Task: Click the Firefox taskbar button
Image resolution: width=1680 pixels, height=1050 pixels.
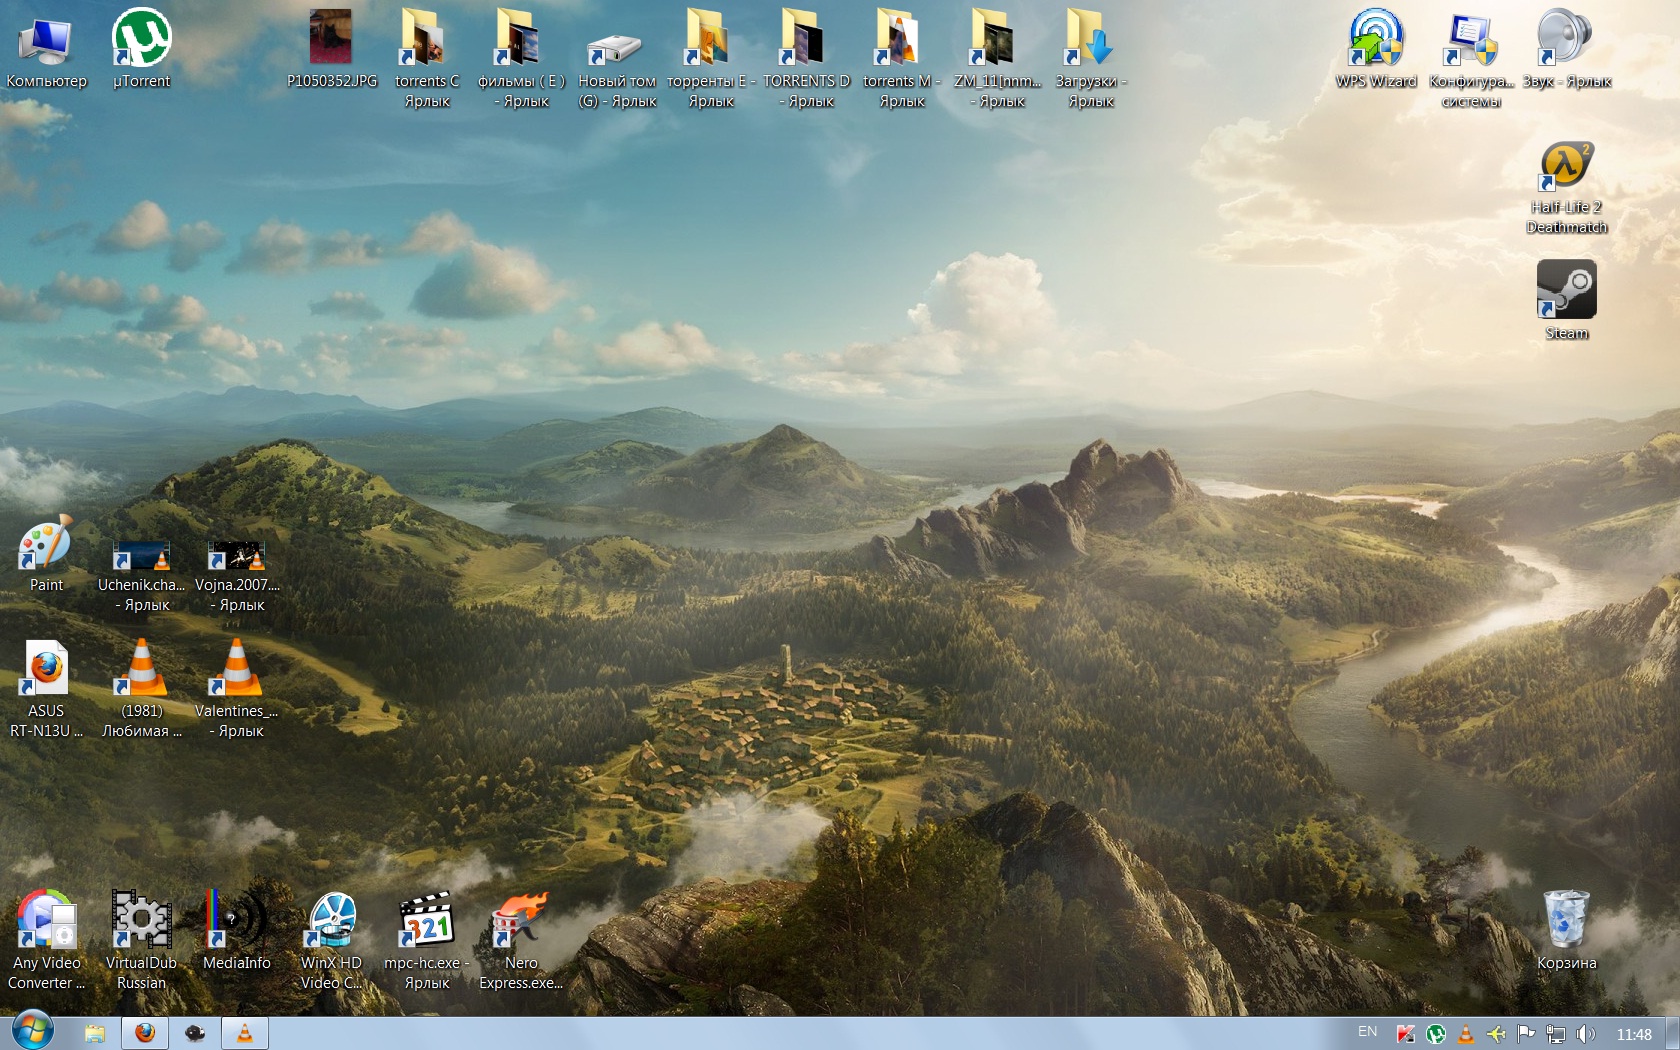Action: click(x=145, y=1033)
